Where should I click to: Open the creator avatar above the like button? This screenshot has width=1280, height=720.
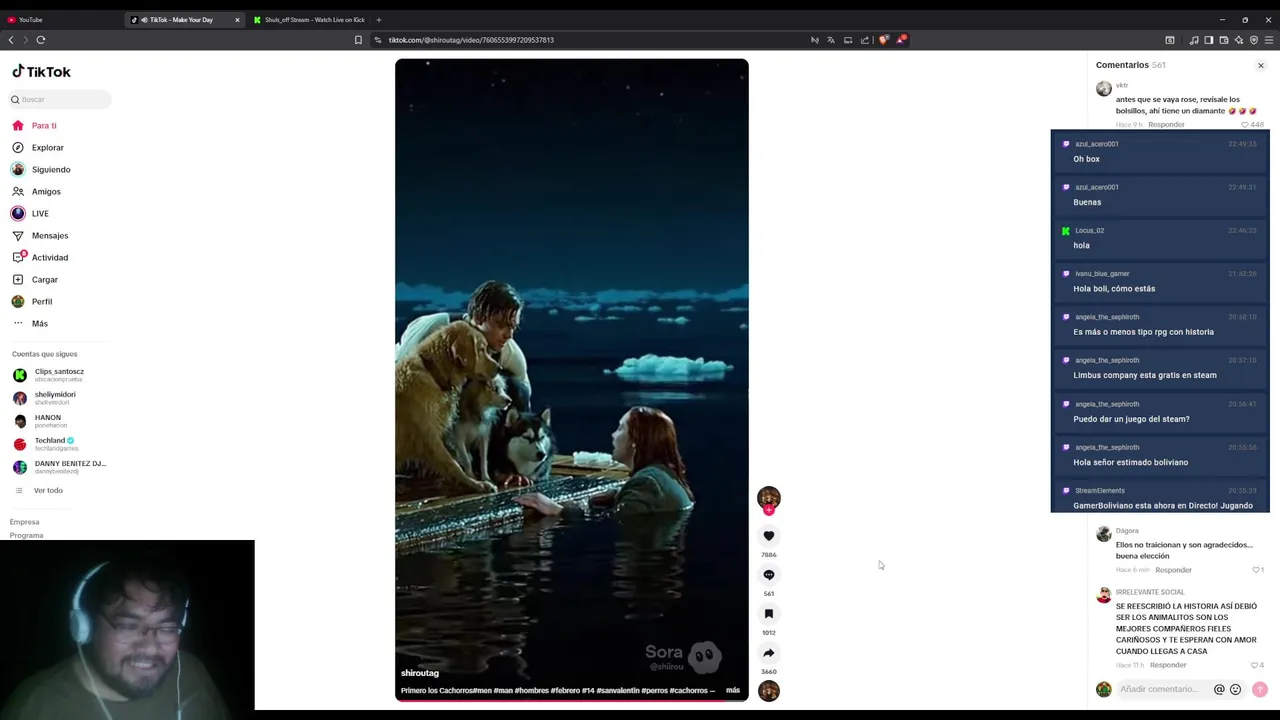tap(768, 498)
